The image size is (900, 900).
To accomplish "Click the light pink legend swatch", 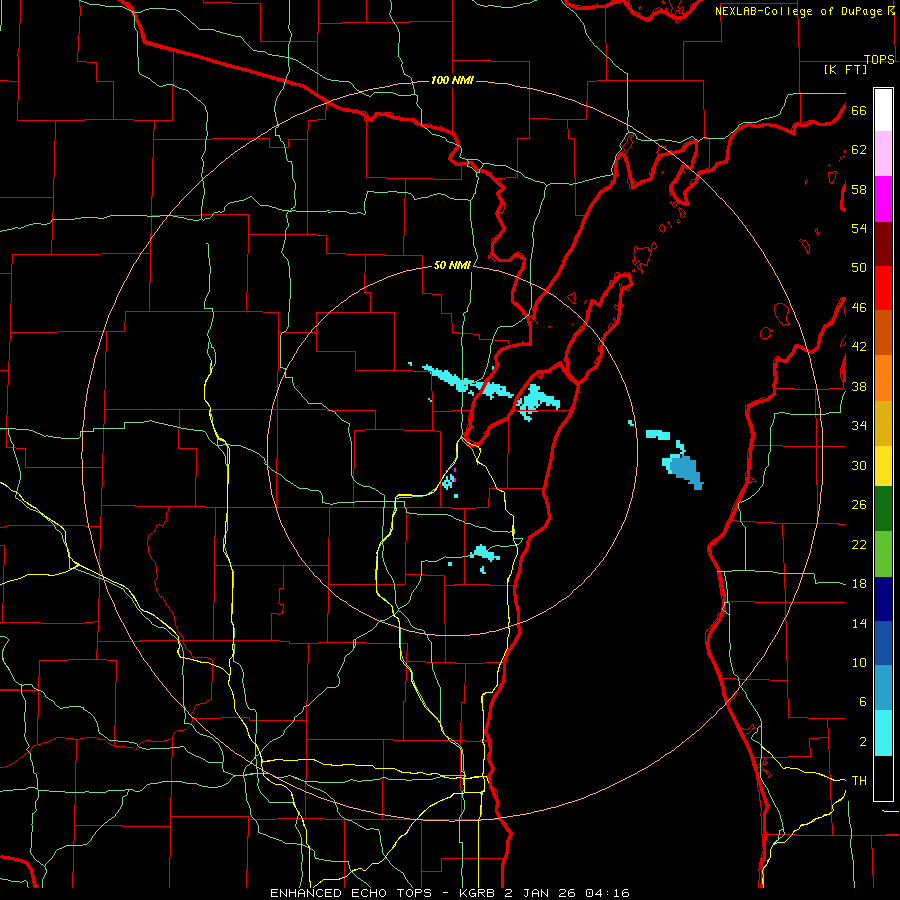I will coord(883,153).
